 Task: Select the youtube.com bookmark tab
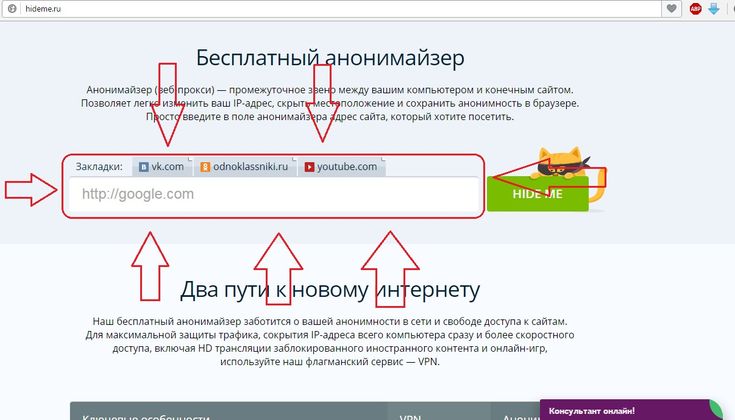[341, 167]
